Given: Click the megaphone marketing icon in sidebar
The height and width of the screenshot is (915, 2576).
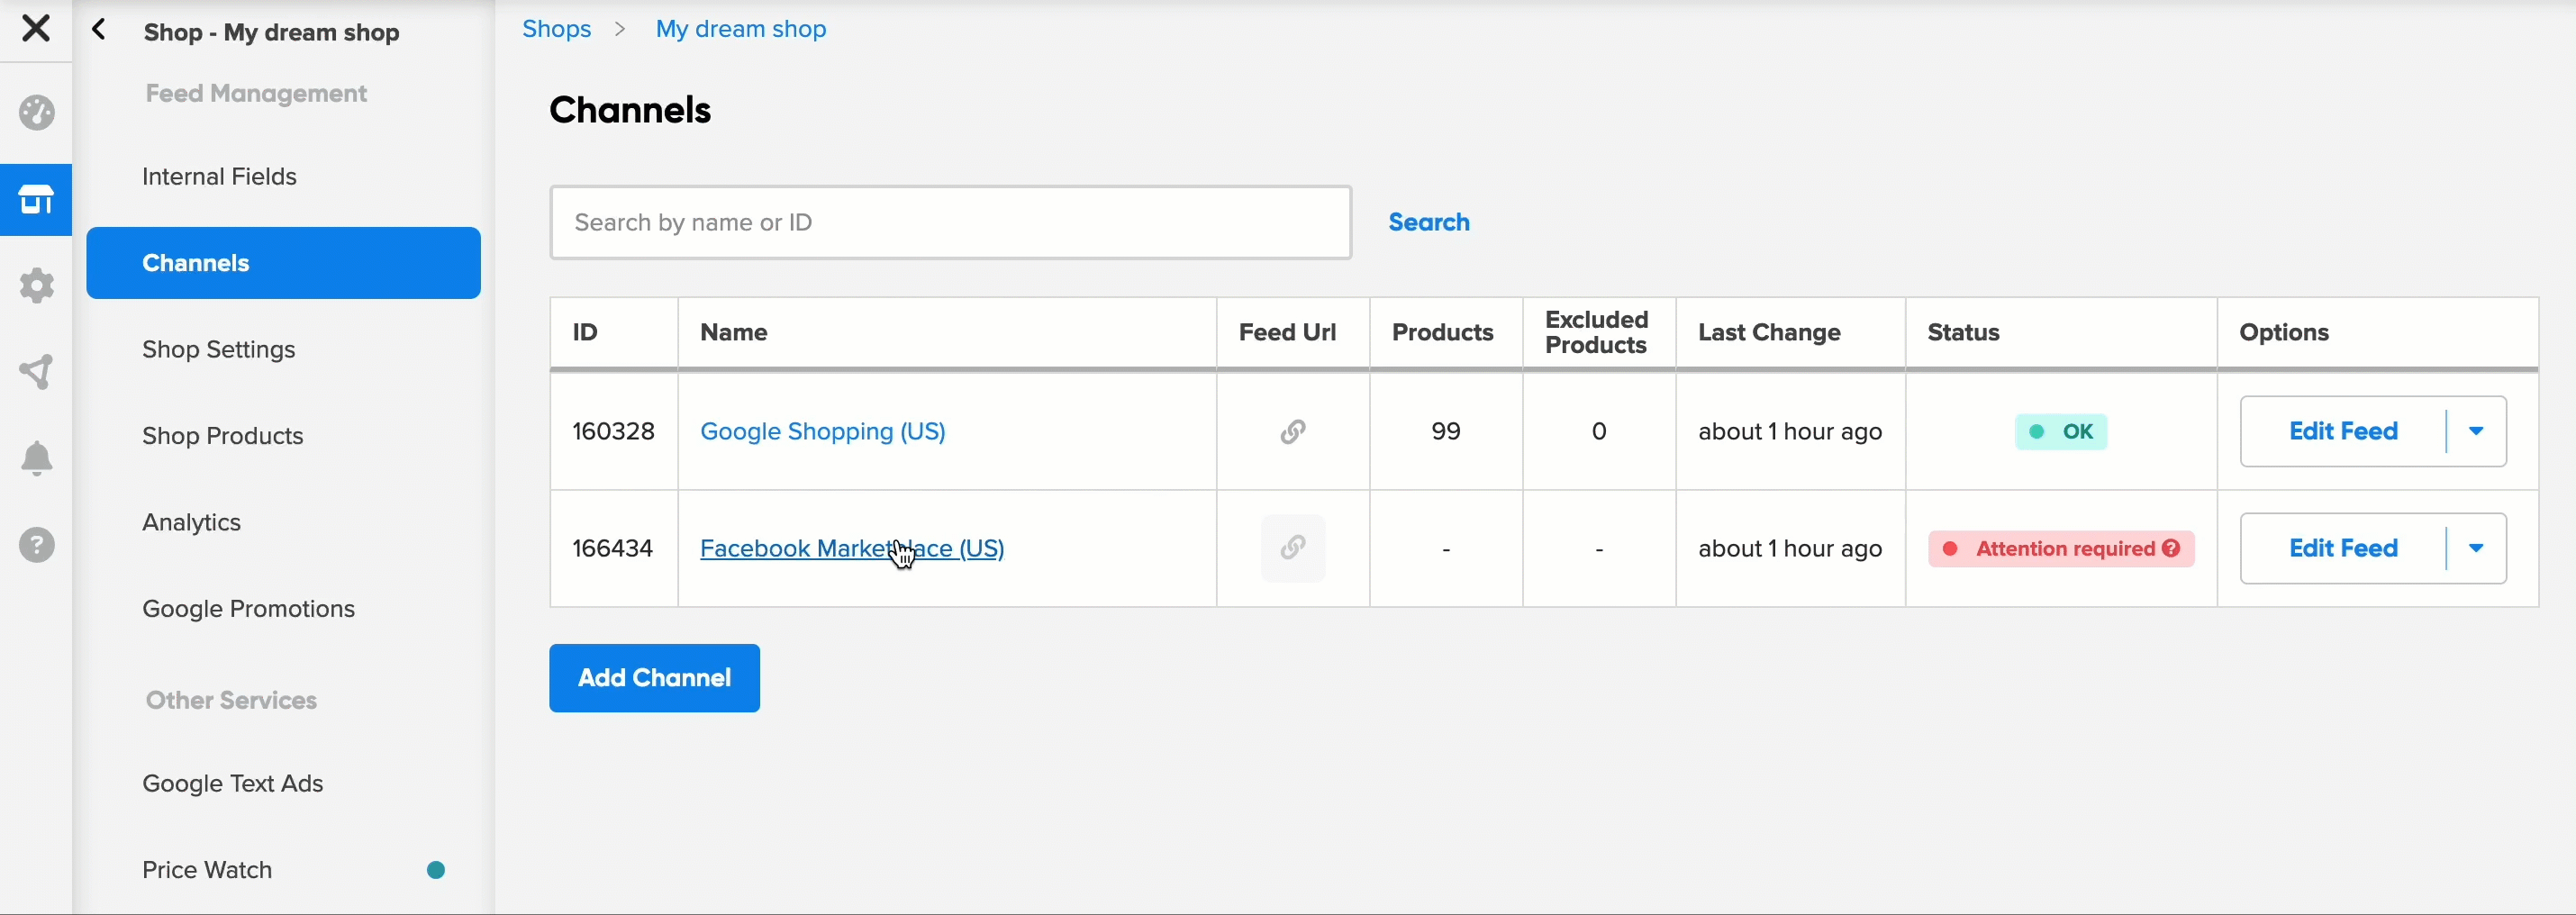Looking at the screenshot, I should click(x=37, y=372).
